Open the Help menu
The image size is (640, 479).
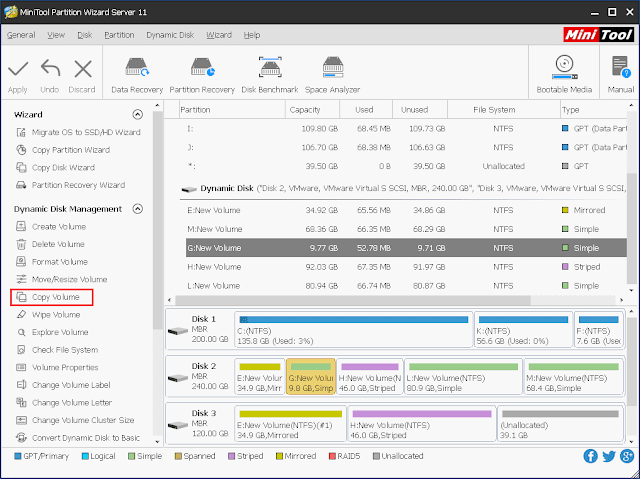(x=252, y=35)
